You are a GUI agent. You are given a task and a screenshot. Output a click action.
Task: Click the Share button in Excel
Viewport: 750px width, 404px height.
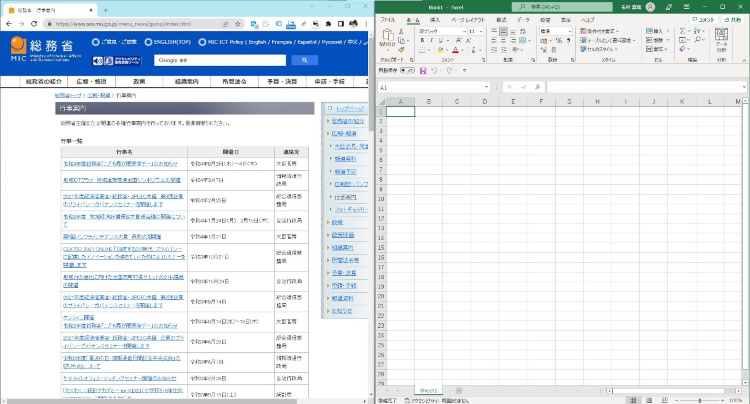click(732, 20)
